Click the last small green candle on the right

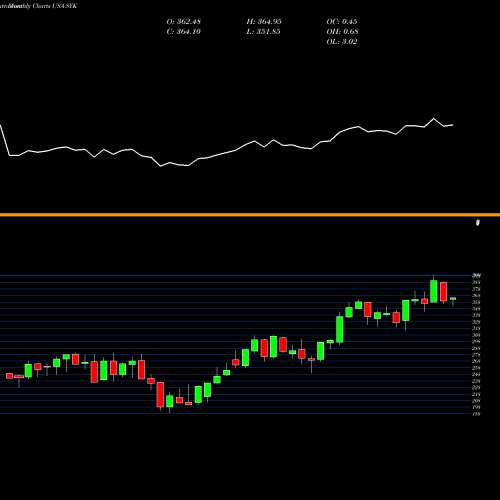[453, 299]
